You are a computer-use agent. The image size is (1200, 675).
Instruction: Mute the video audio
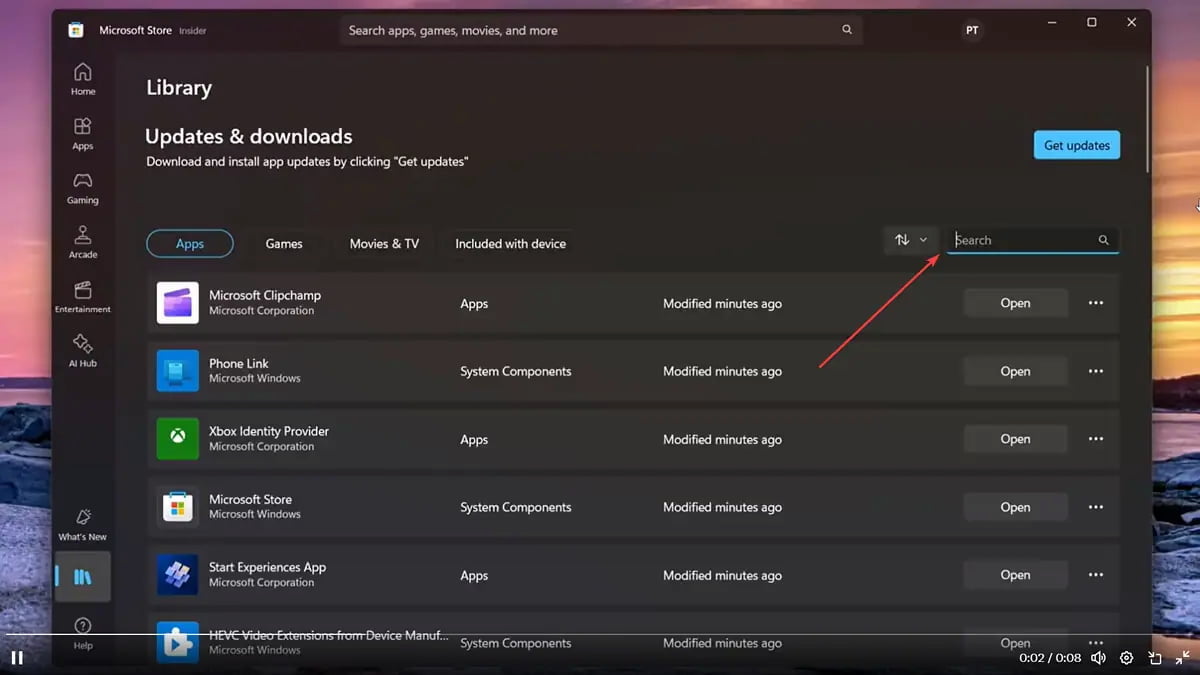pos(1098,657)
